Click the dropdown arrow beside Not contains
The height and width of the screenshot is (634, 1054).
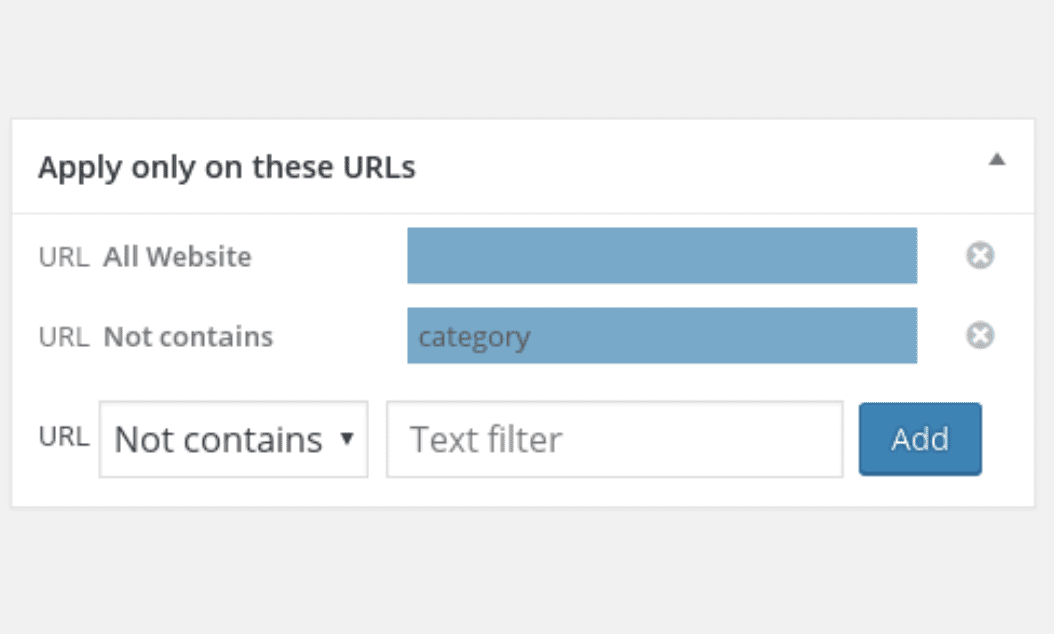pos(347,439)
